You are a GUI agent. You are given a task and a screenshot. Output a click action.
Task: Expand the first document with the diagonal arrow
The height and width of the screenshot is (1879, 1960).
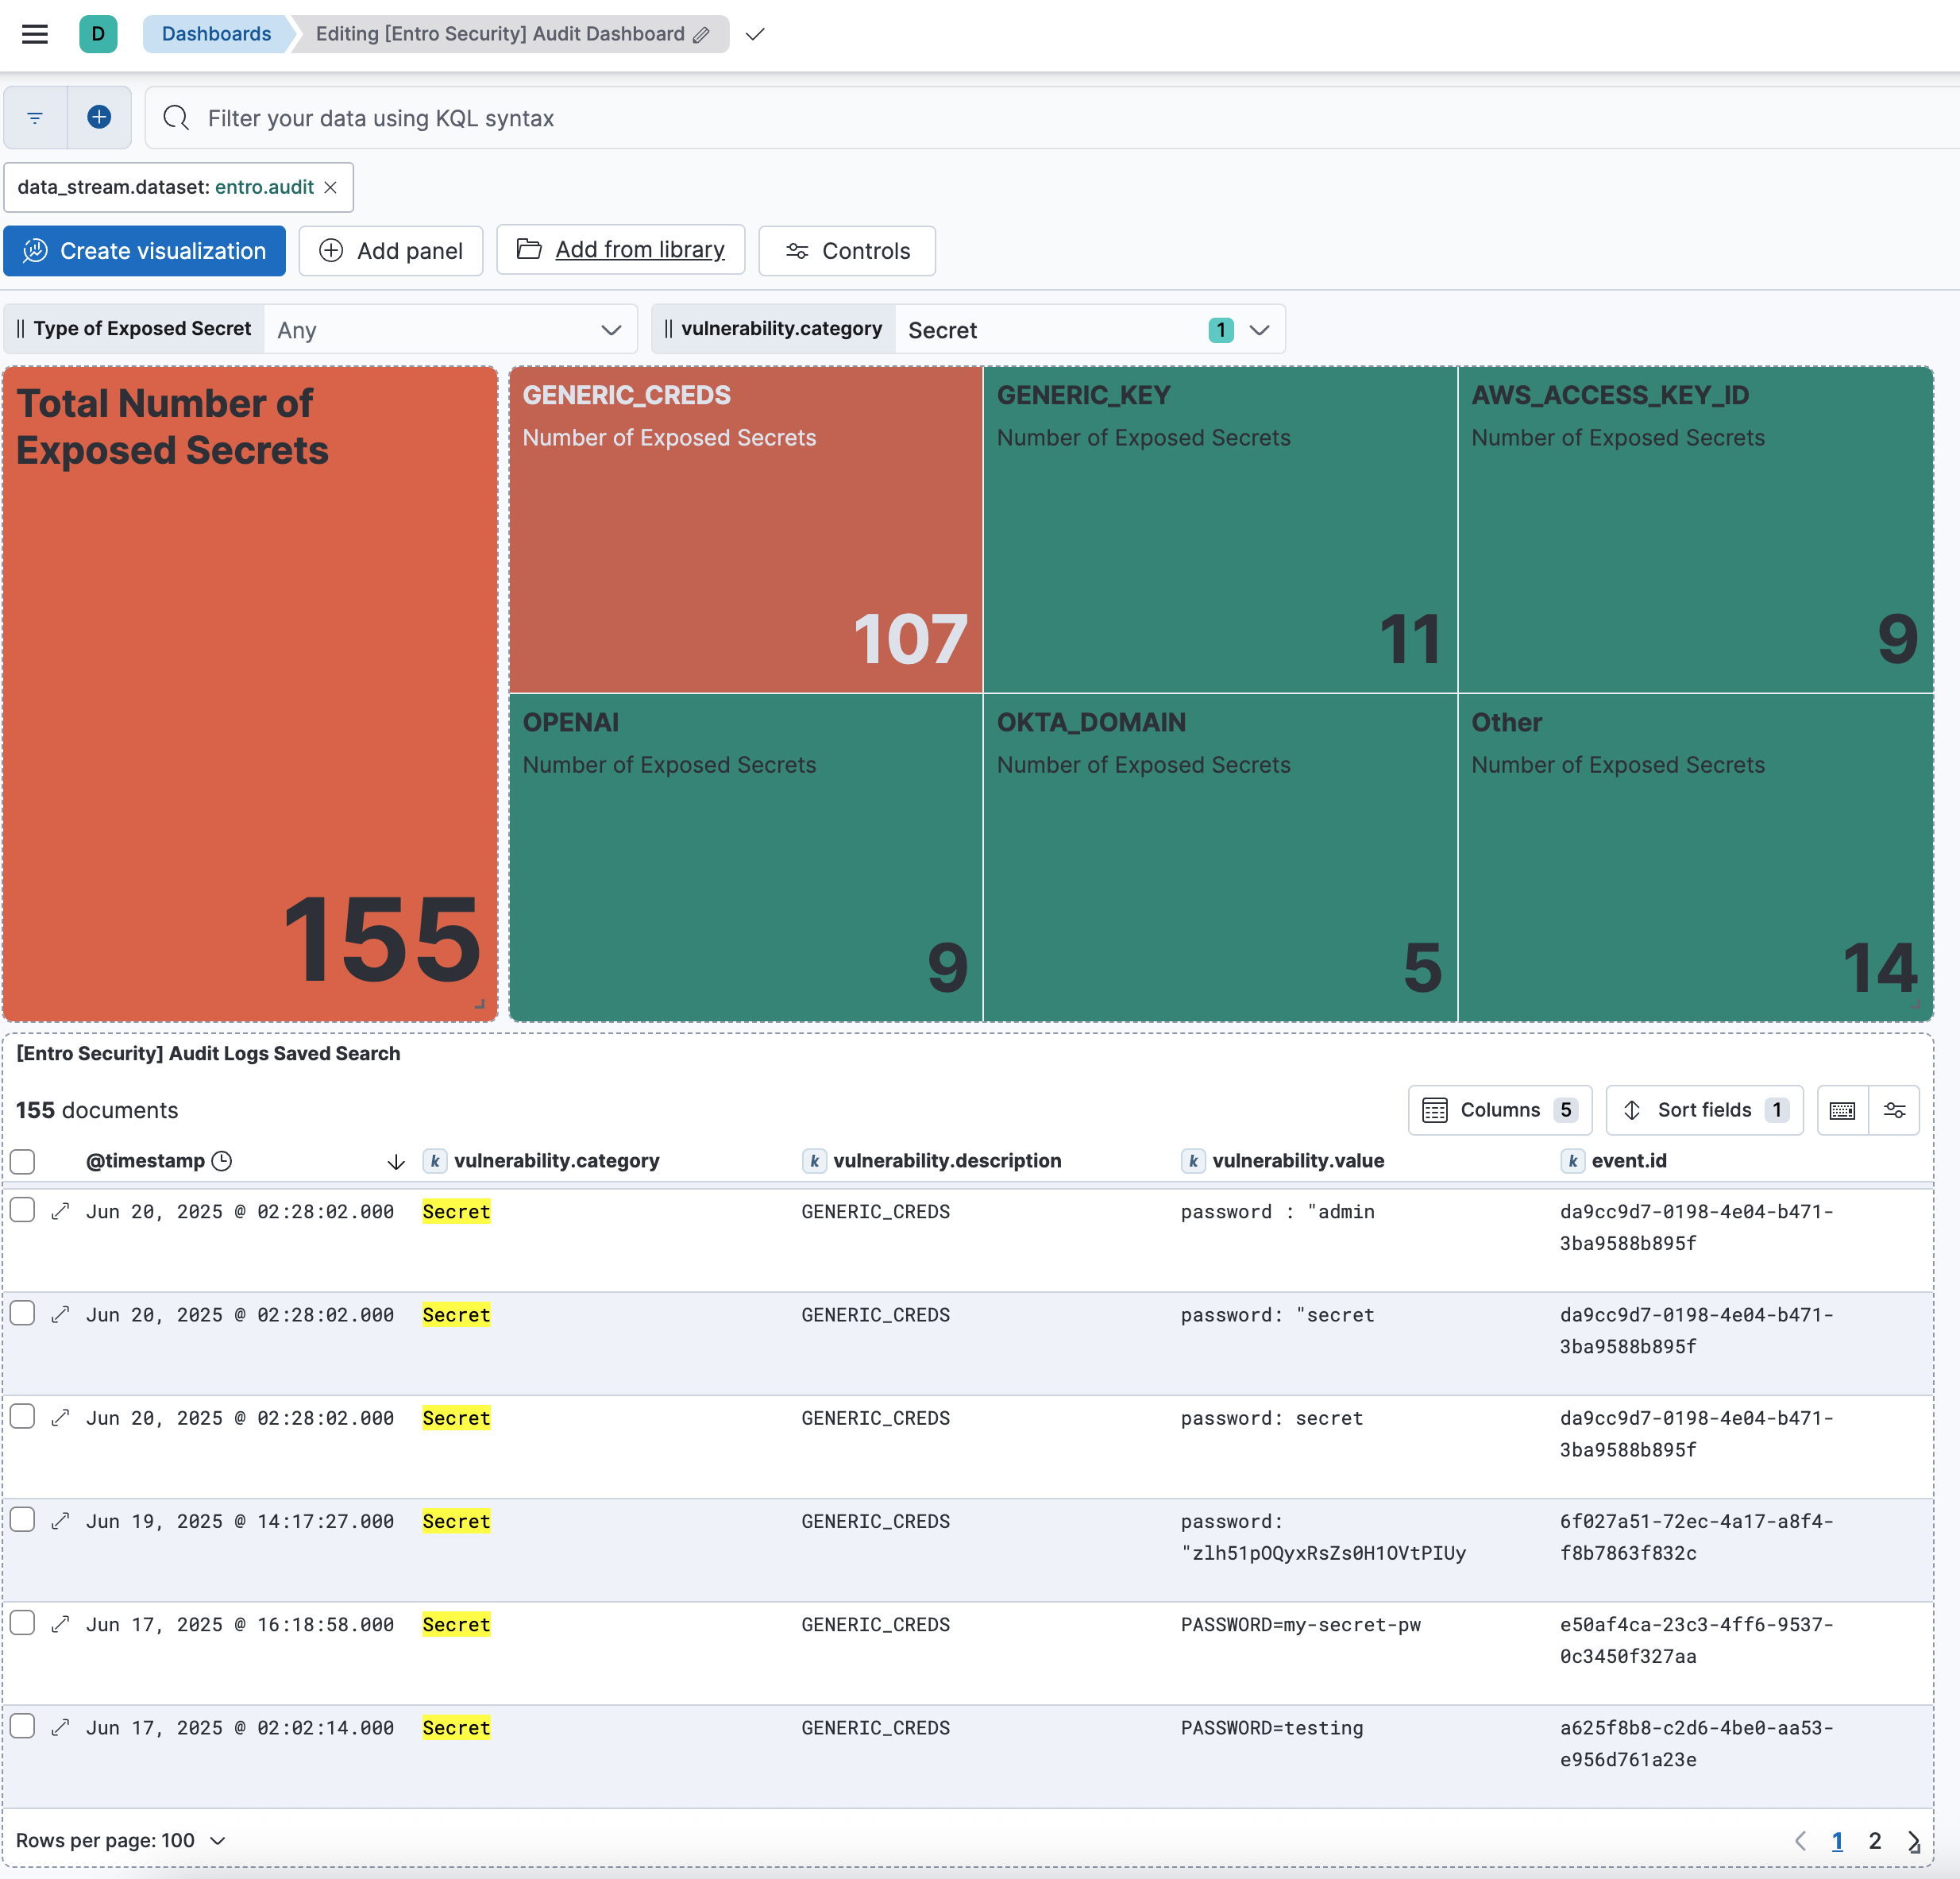pos(60,1211)
